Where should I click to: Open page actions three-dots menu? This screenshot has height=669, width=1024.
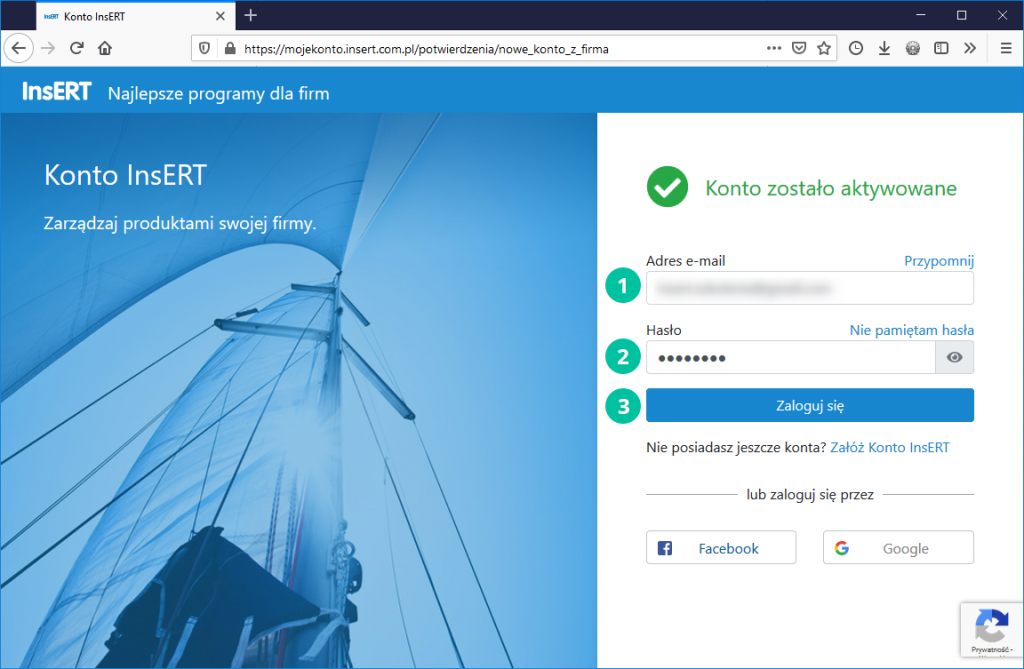(x=774, y=48)
